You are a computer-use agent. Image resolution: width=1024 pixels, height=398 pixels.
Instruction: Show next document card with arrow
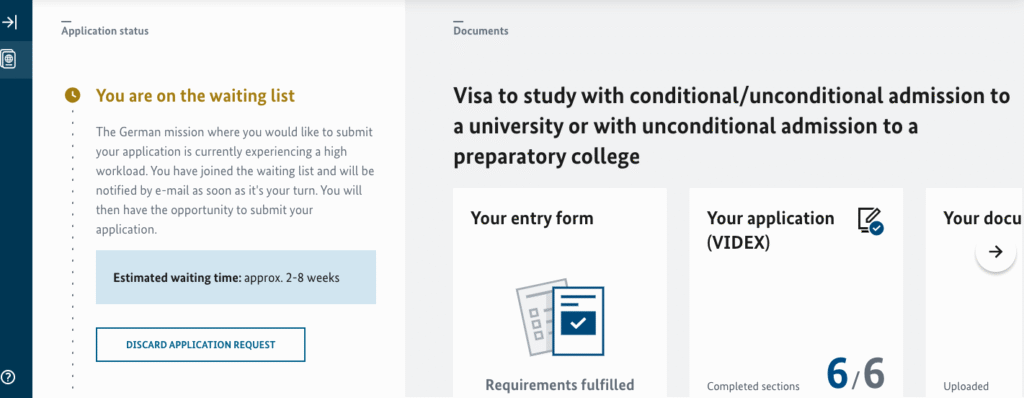coord(995,252)
